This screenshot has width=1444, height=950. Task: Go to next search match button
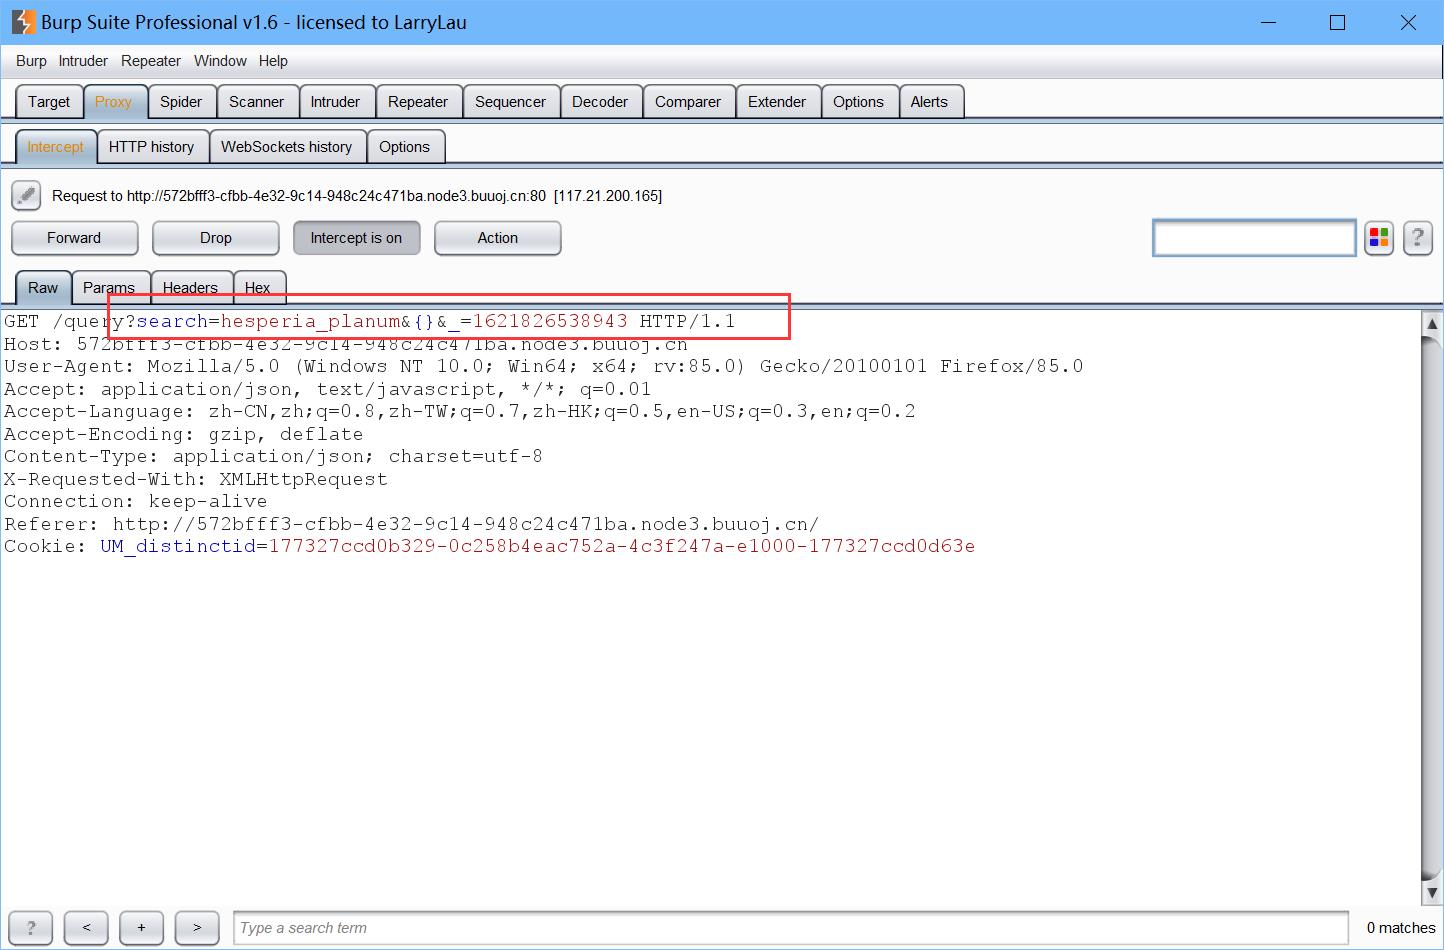[197, 928]
